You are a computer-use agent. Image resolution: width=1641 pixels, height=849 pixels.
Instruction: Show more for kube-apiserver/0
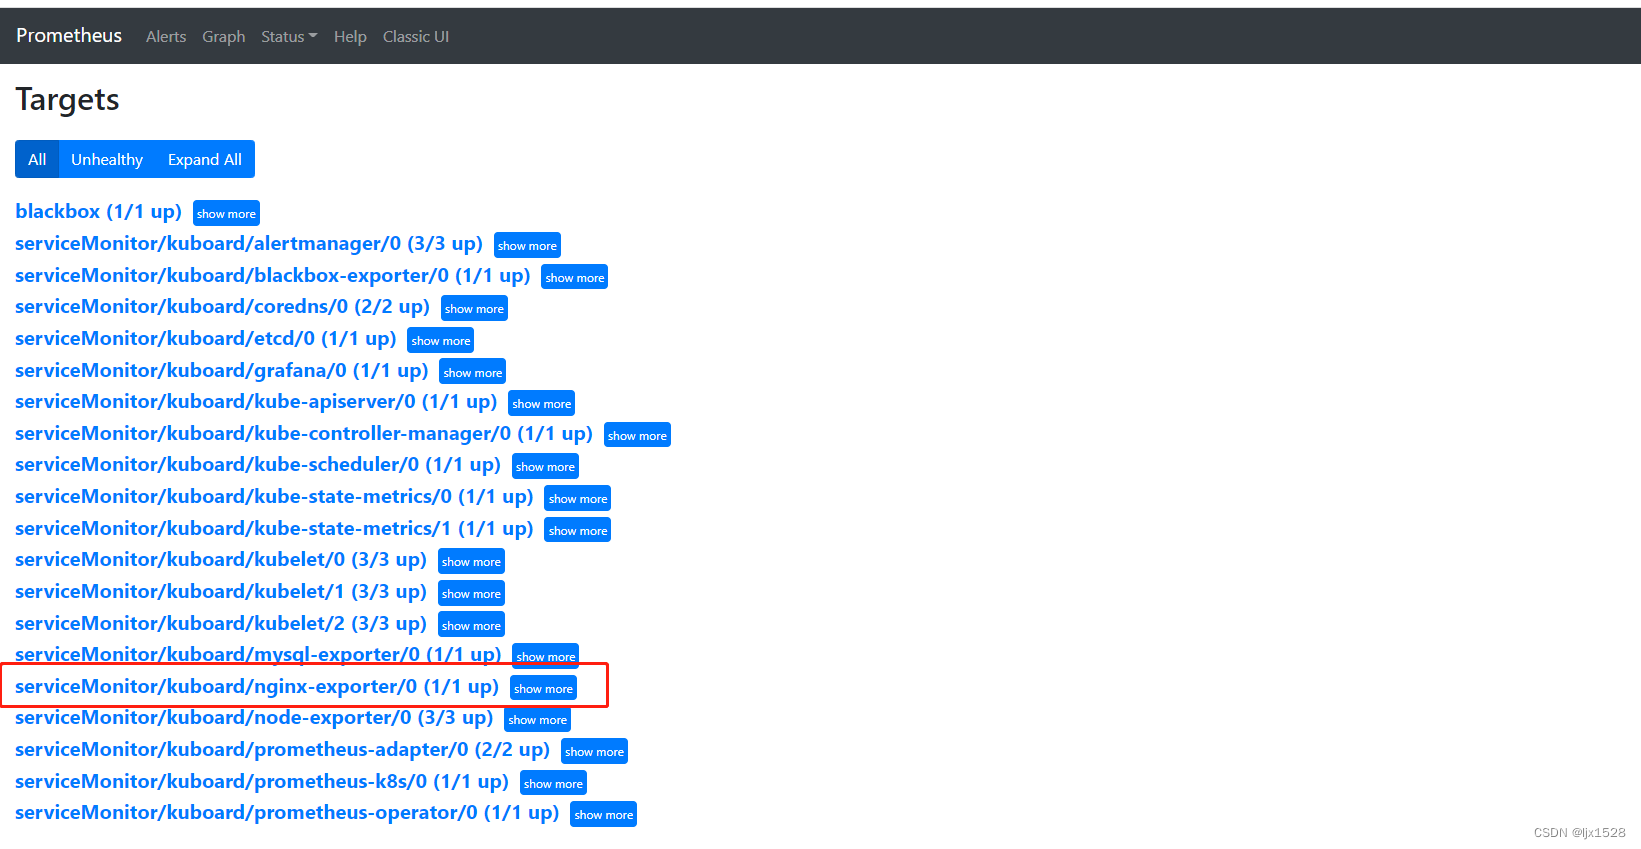(x=542, y=403)
